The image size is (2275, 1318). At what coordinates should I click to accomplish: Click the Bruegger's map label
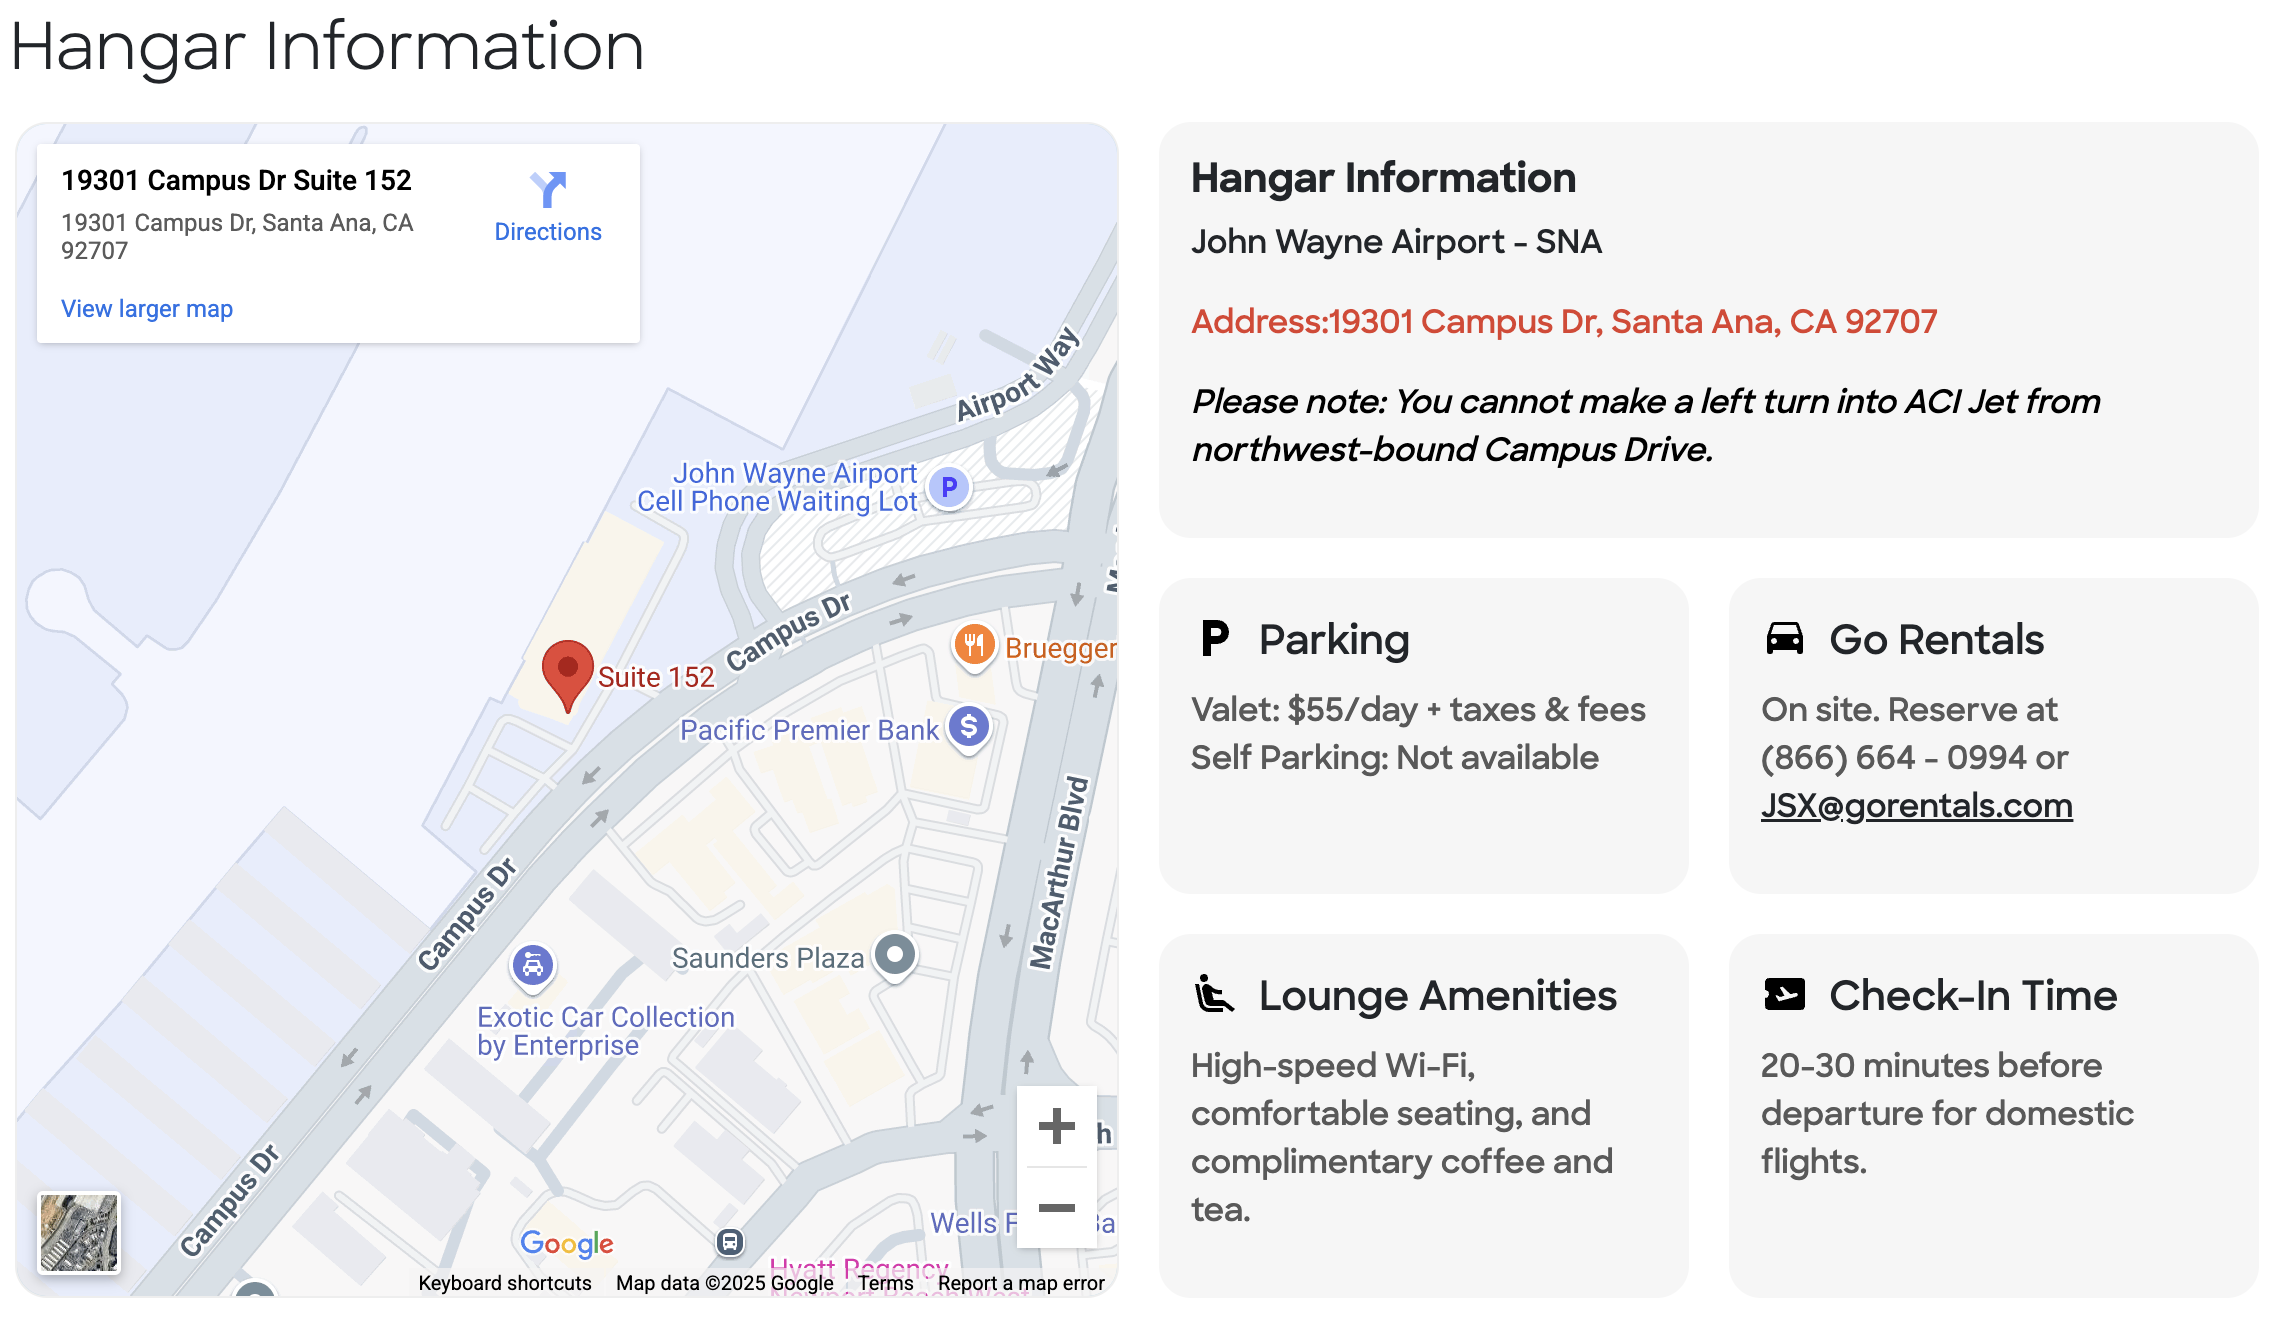click(1060, 648)
